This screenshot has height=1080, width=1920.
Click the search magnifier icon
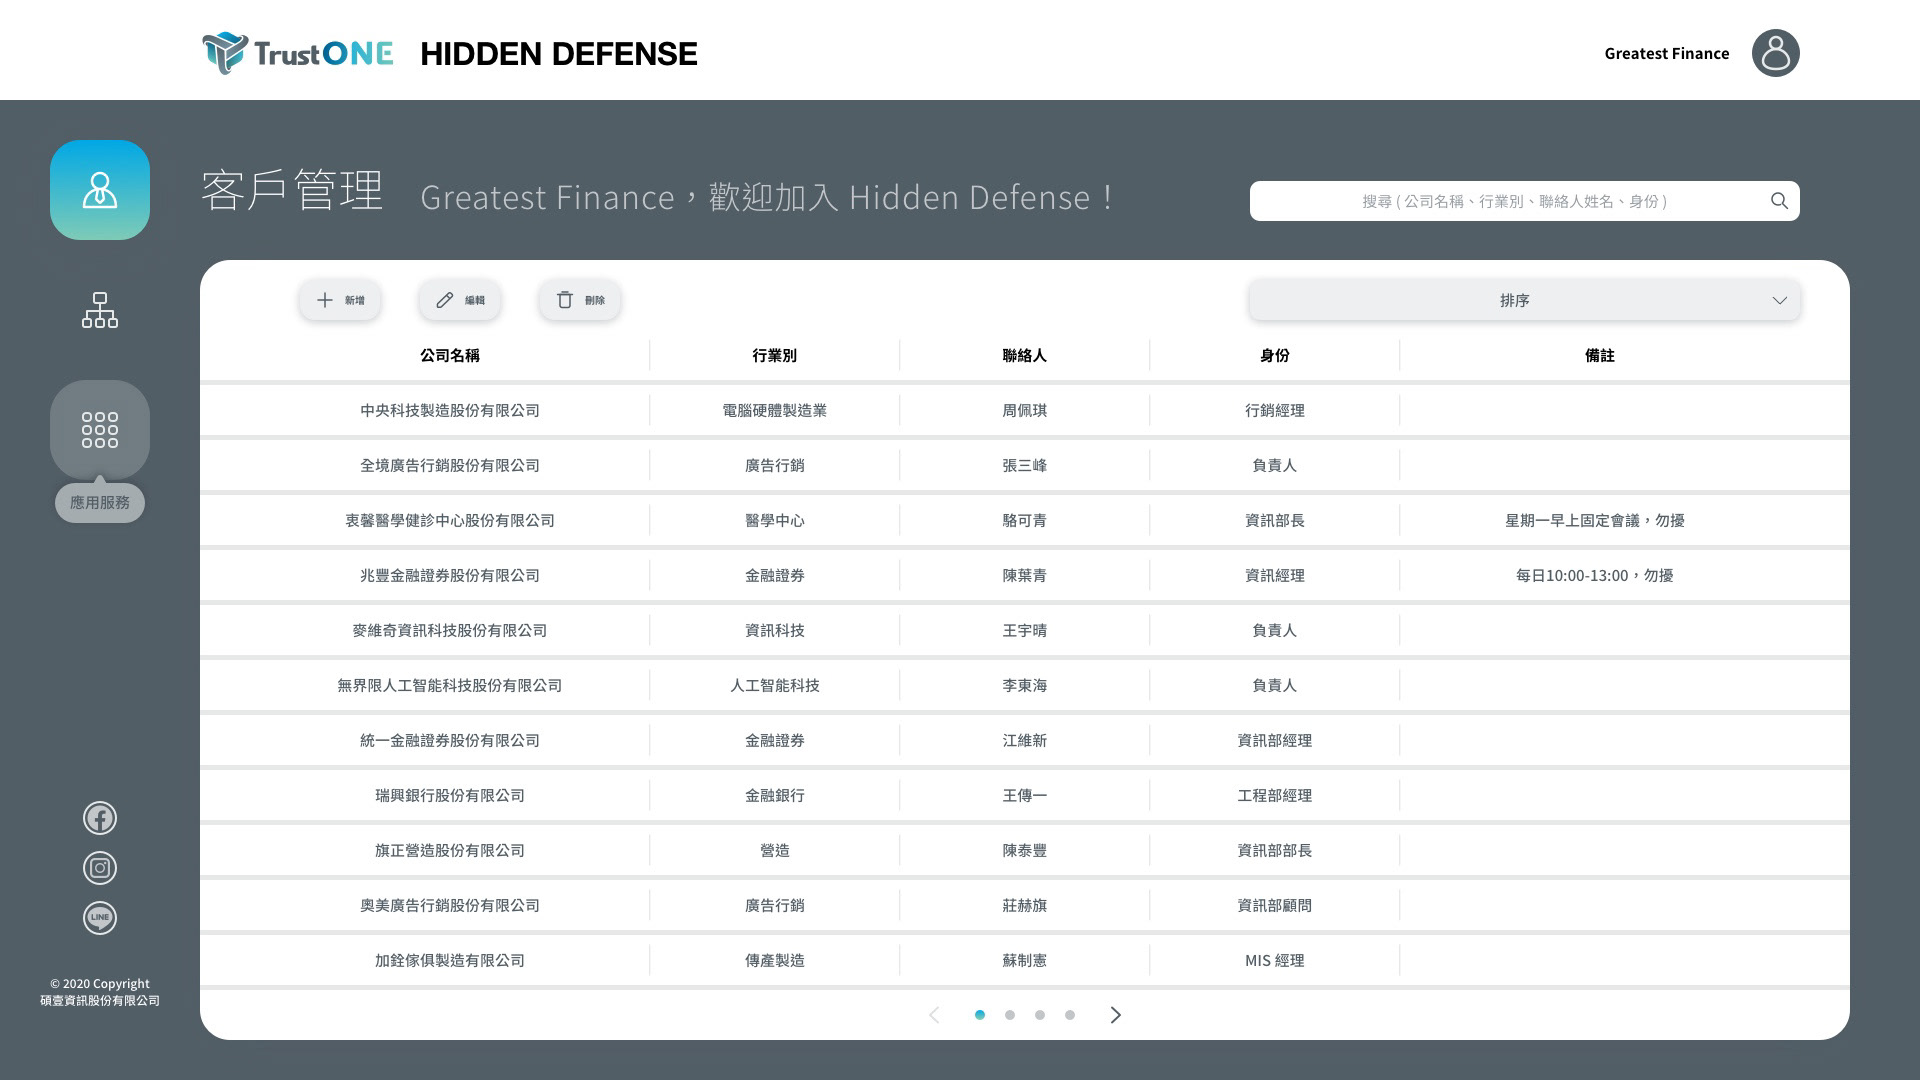pos(1779,201)
